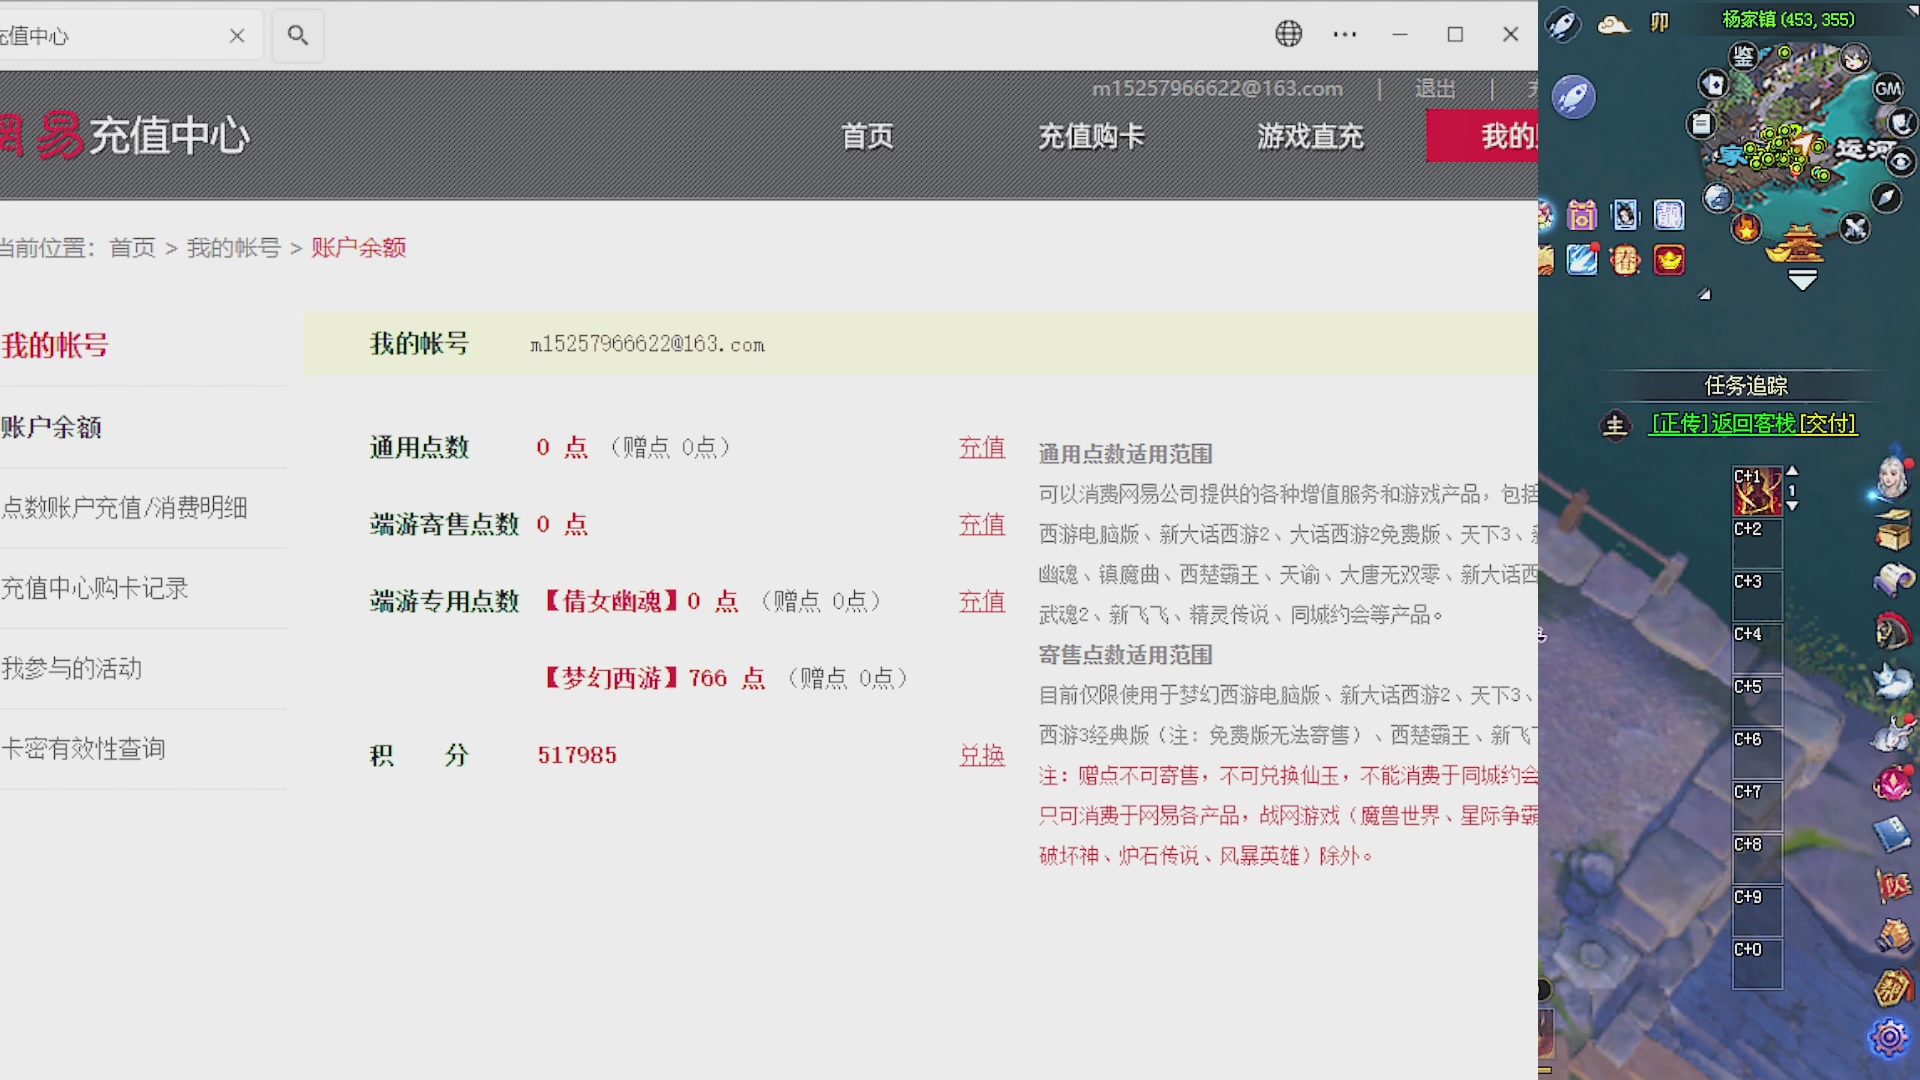Click the 卯 time indicator icon
The image size is (1920, 1080).
pos(1660,22)
